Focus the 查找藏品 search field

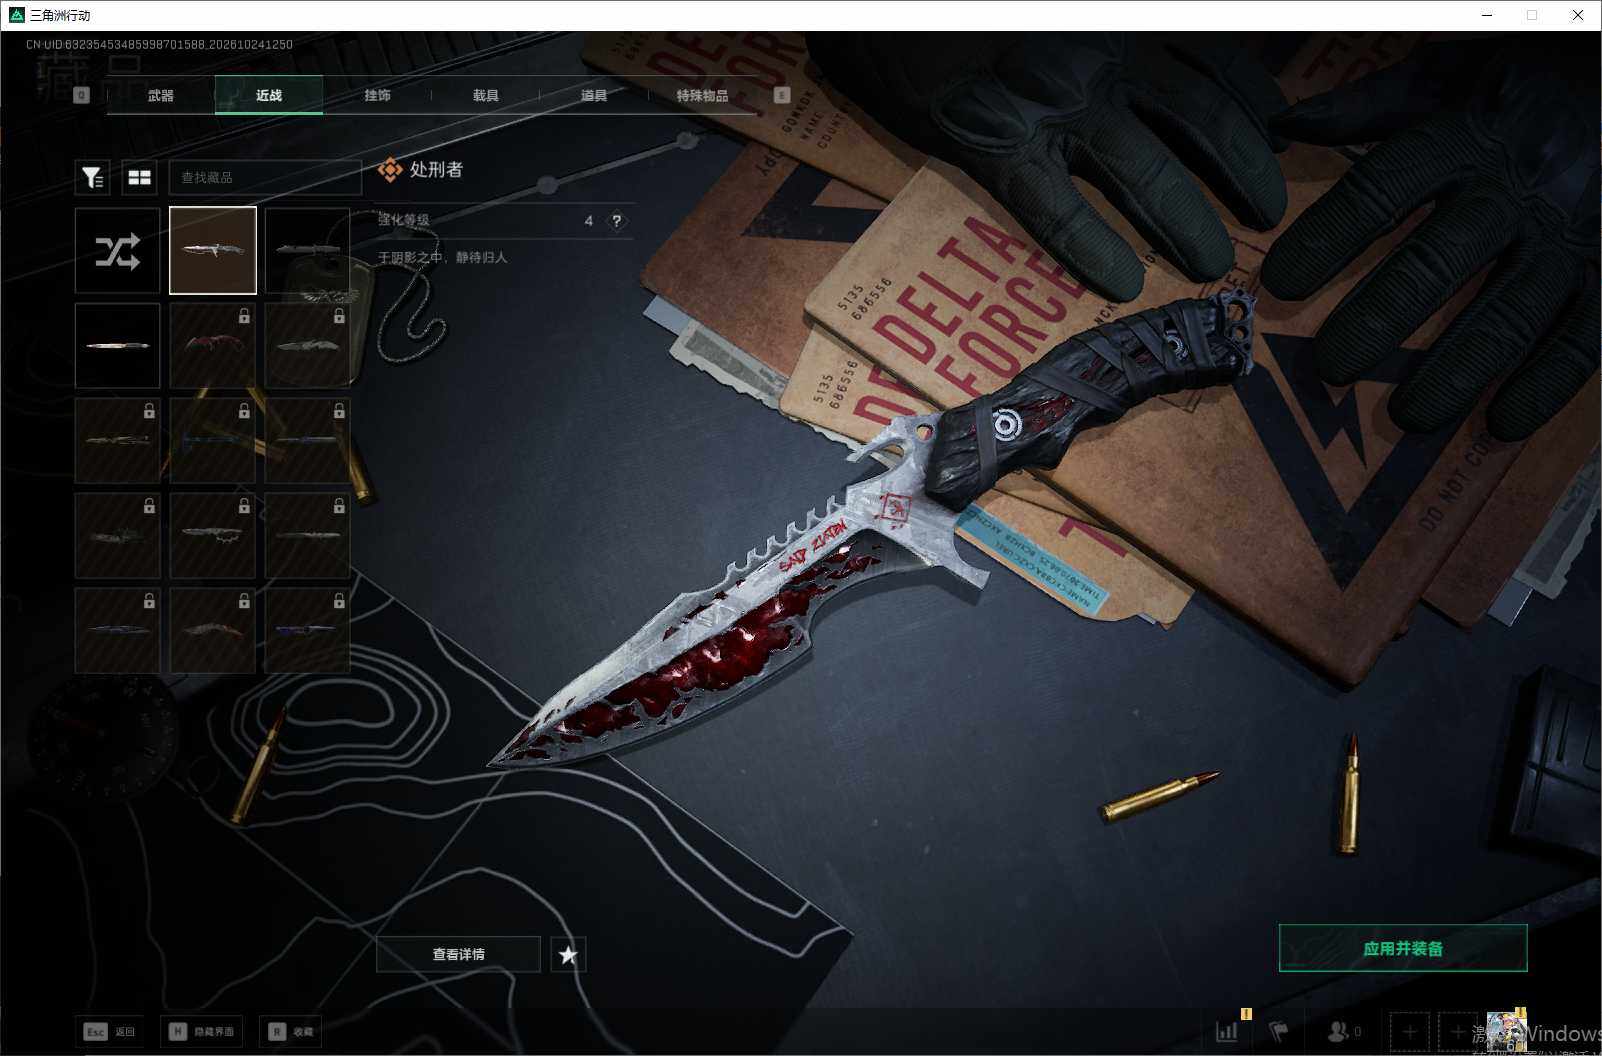tap(265, 178)
